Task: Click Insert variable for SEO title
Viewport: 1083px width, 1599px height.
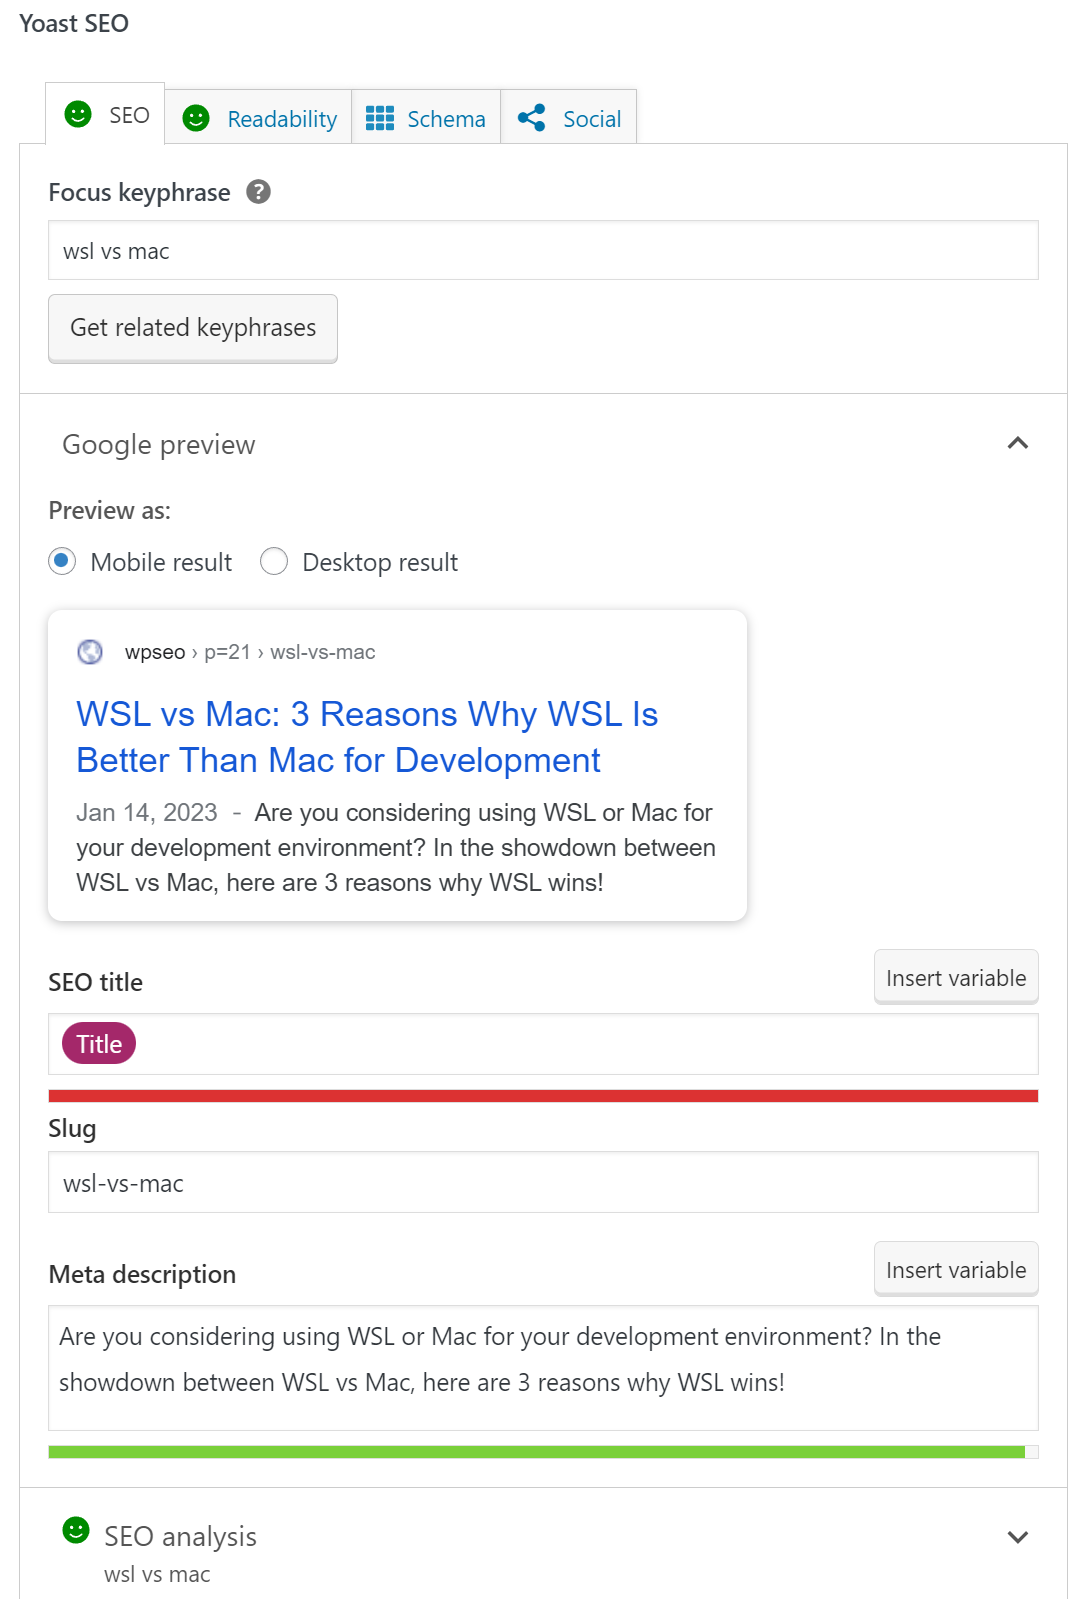Action: 956,977
